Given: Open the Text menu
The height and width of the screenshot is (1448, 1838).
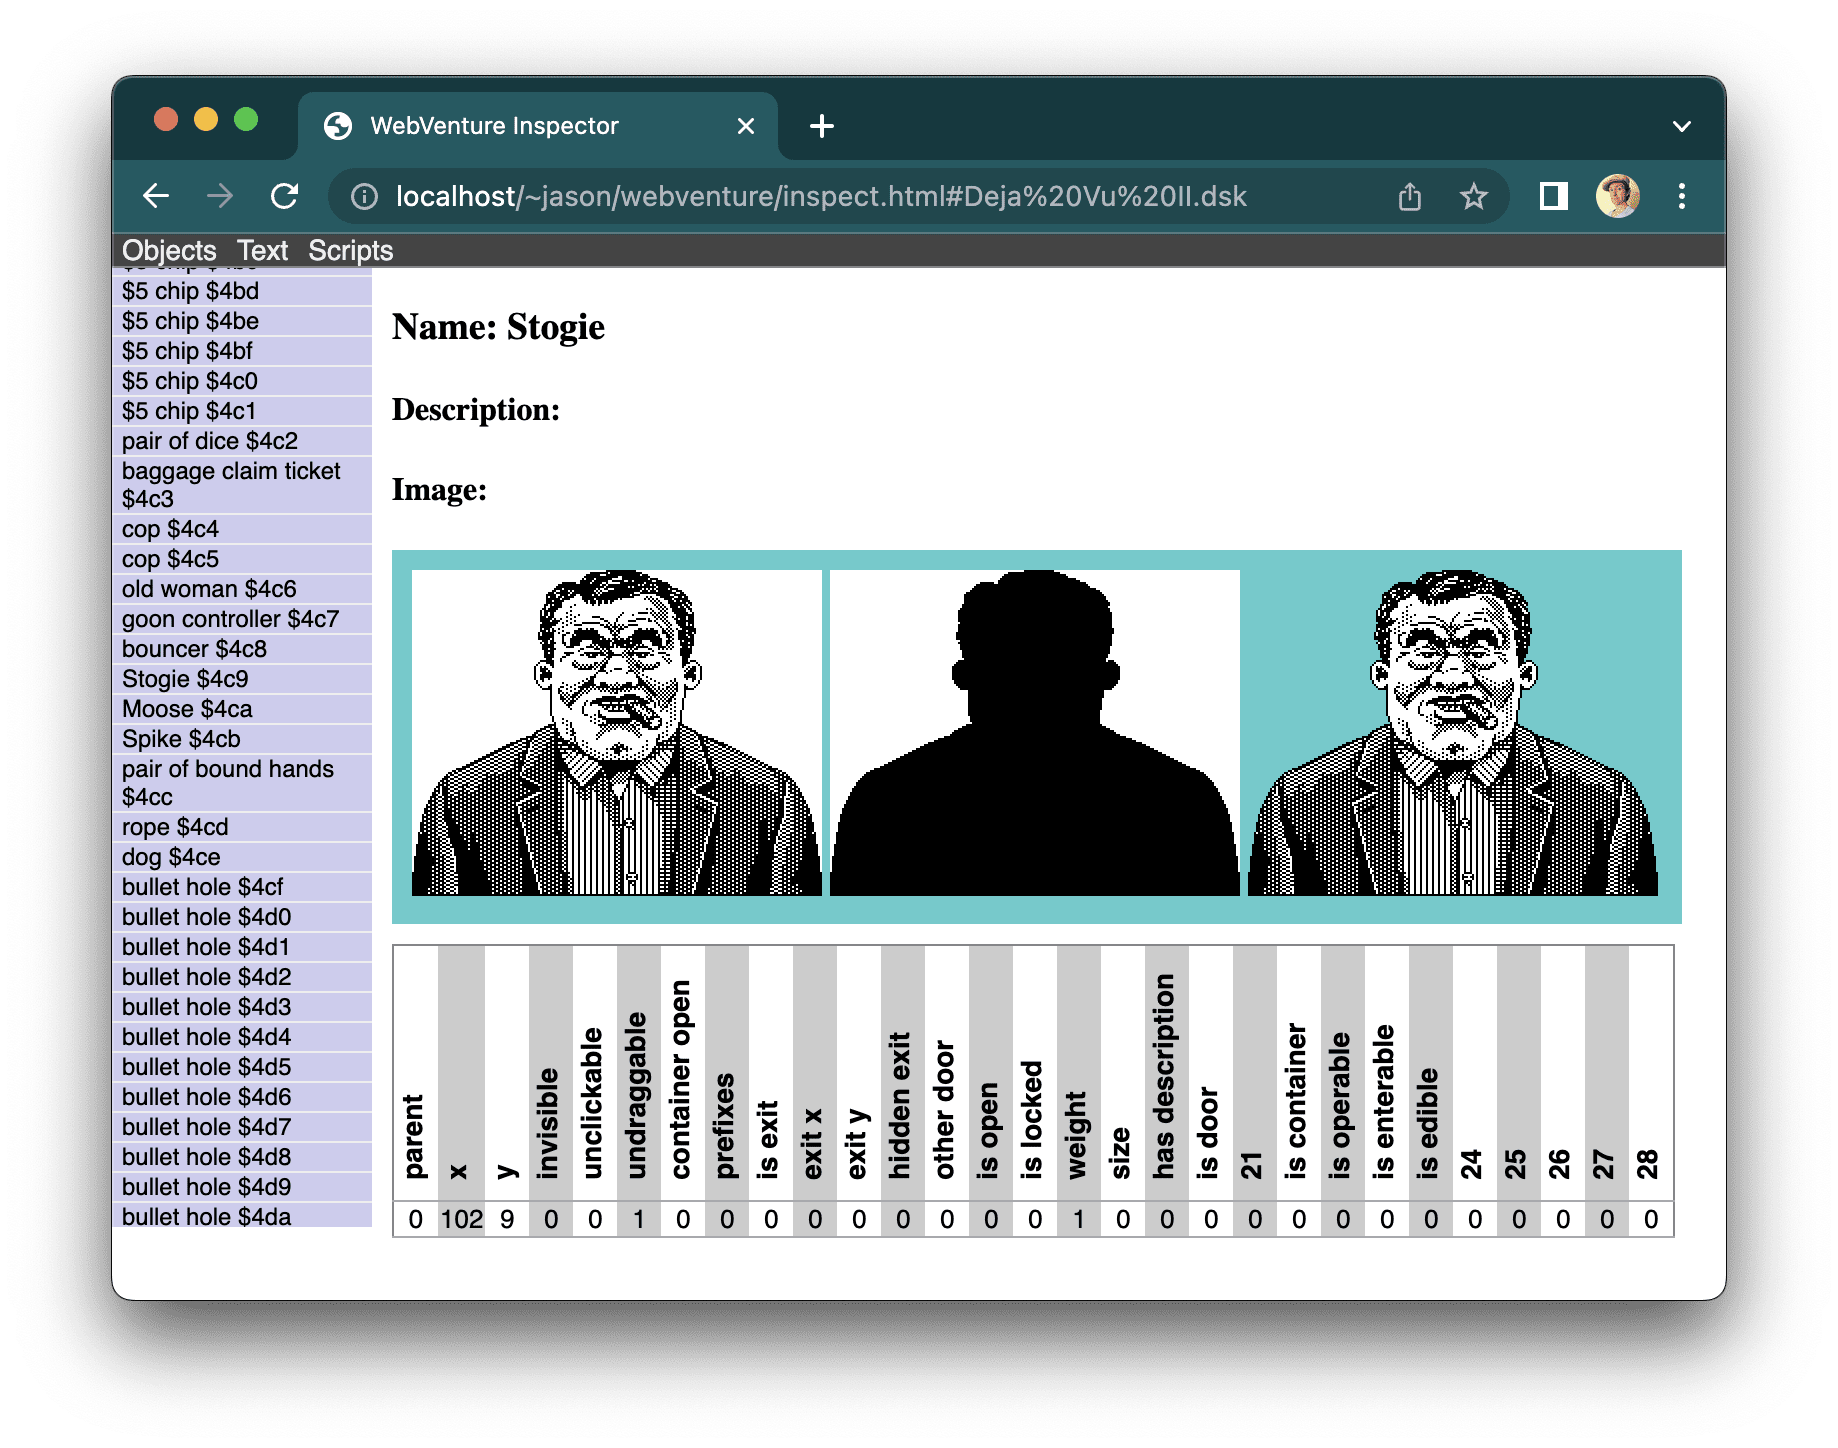Looking at the screenshot, I should coord(262,251).
